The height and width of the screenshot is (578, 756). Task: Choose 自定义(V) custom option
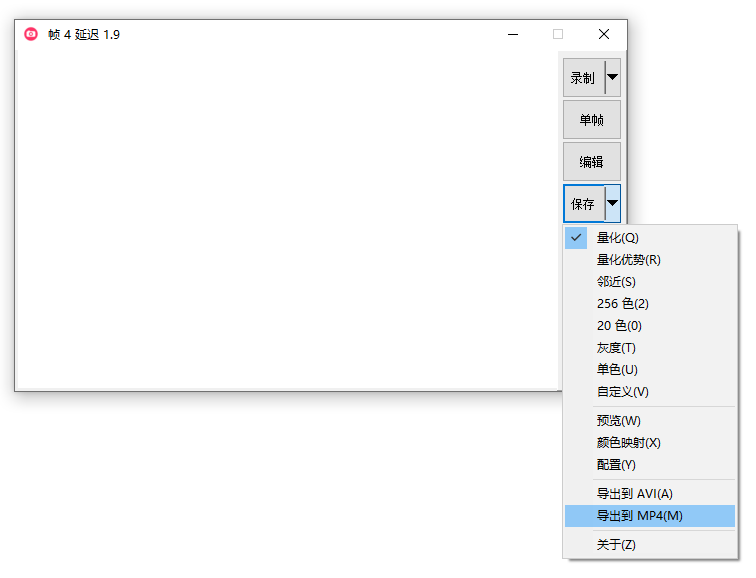[622, 392]
